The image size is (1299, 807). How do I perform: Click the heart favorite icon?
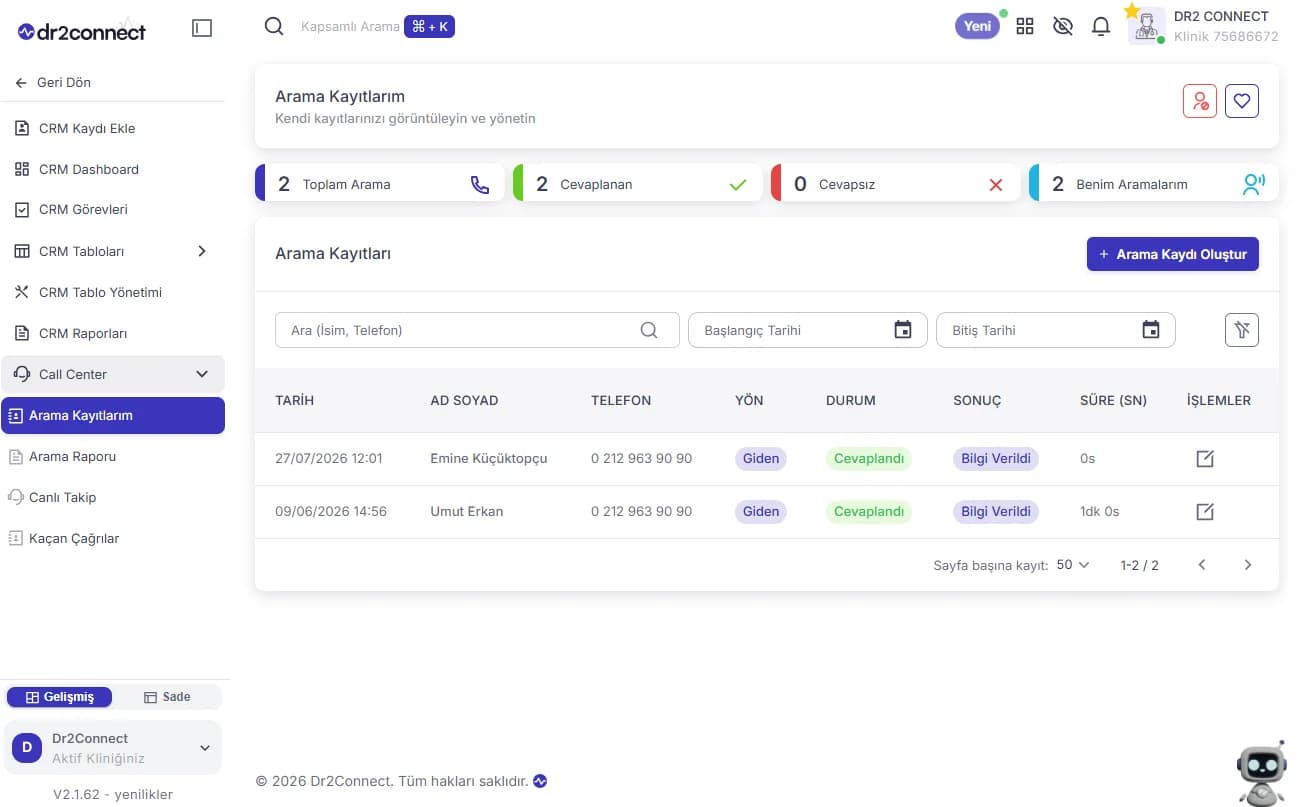[x=1242, y=101]
